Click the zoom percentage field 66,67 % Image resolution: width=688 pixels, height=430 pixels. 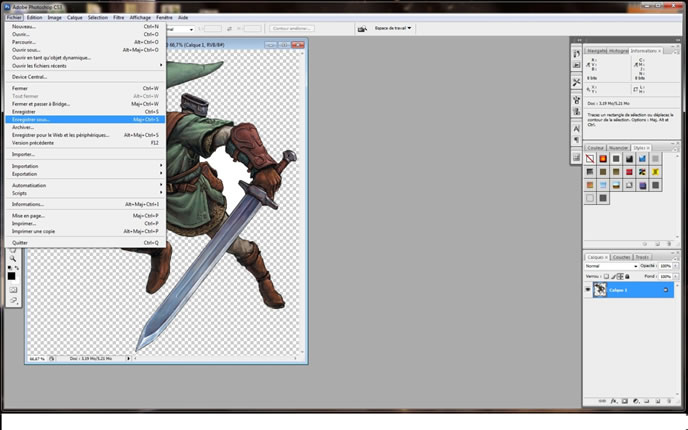click(x=37, y=358)
